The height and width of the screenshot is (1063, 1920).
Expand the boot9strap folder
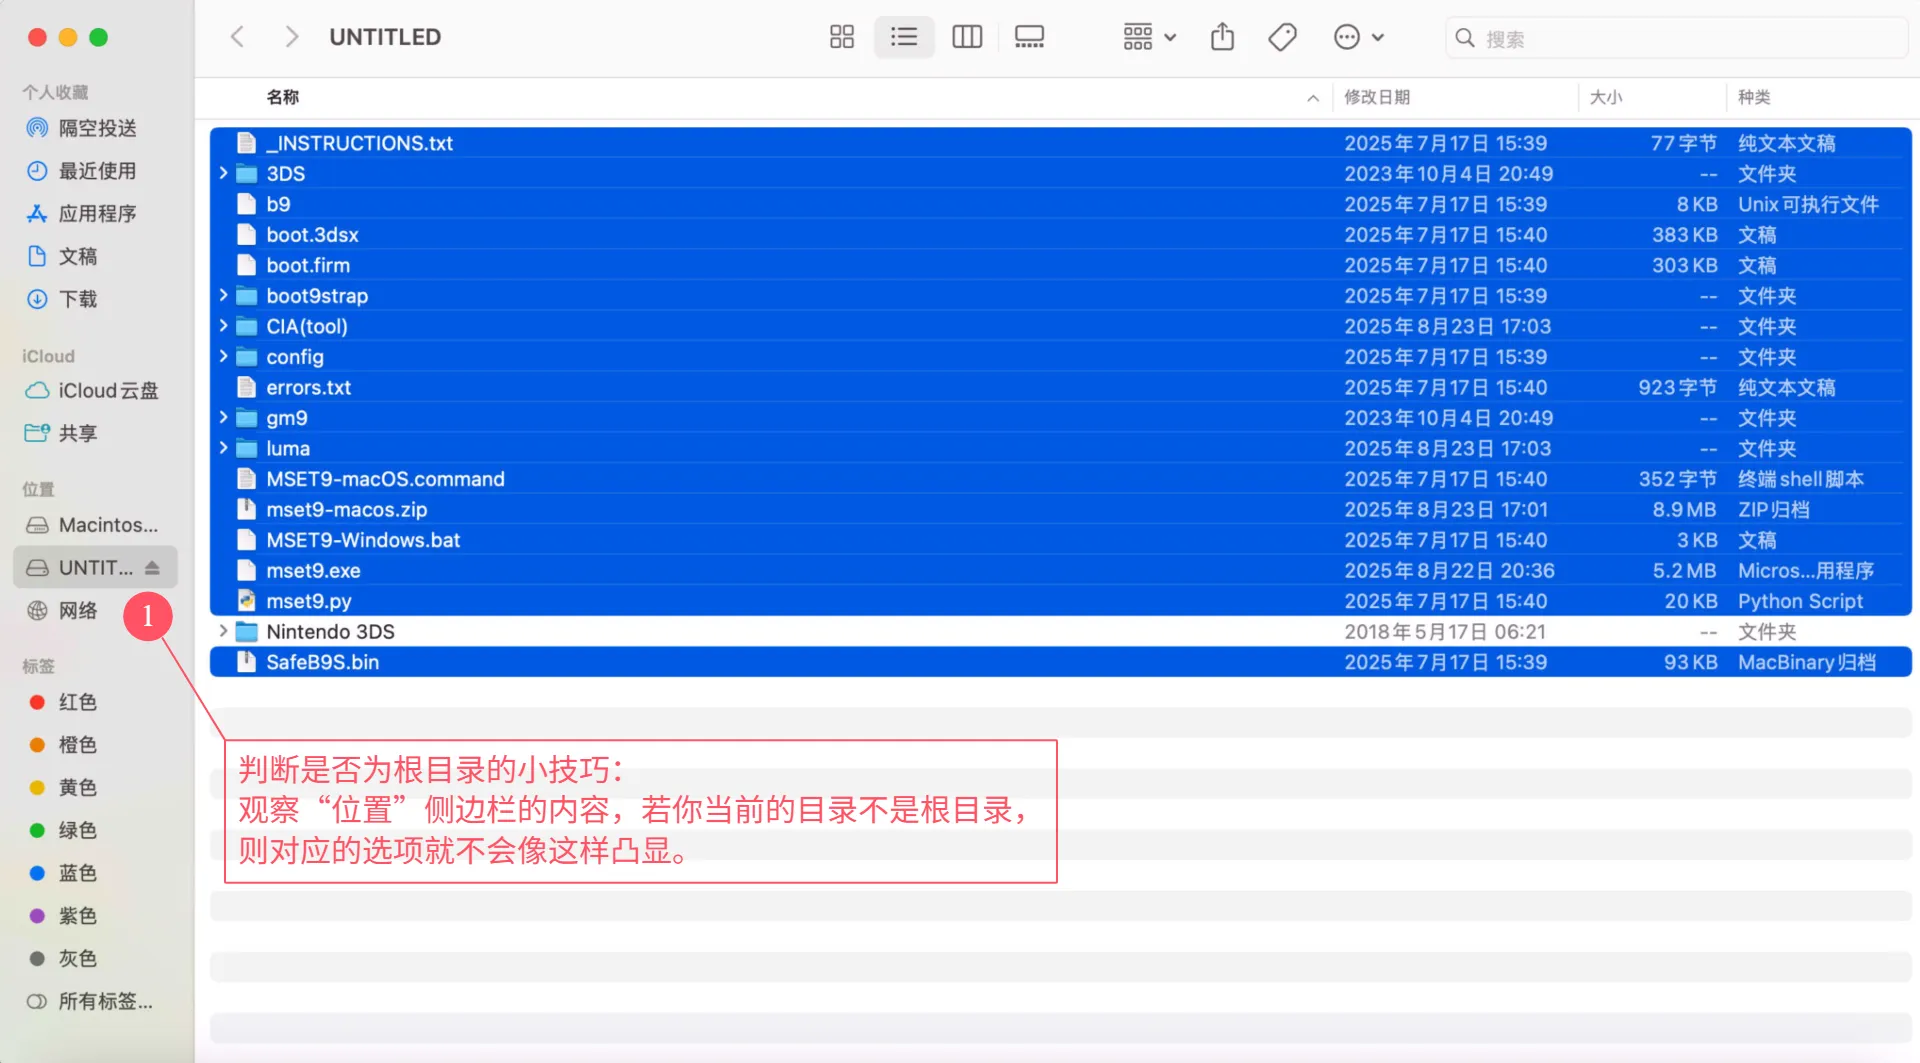223,296
